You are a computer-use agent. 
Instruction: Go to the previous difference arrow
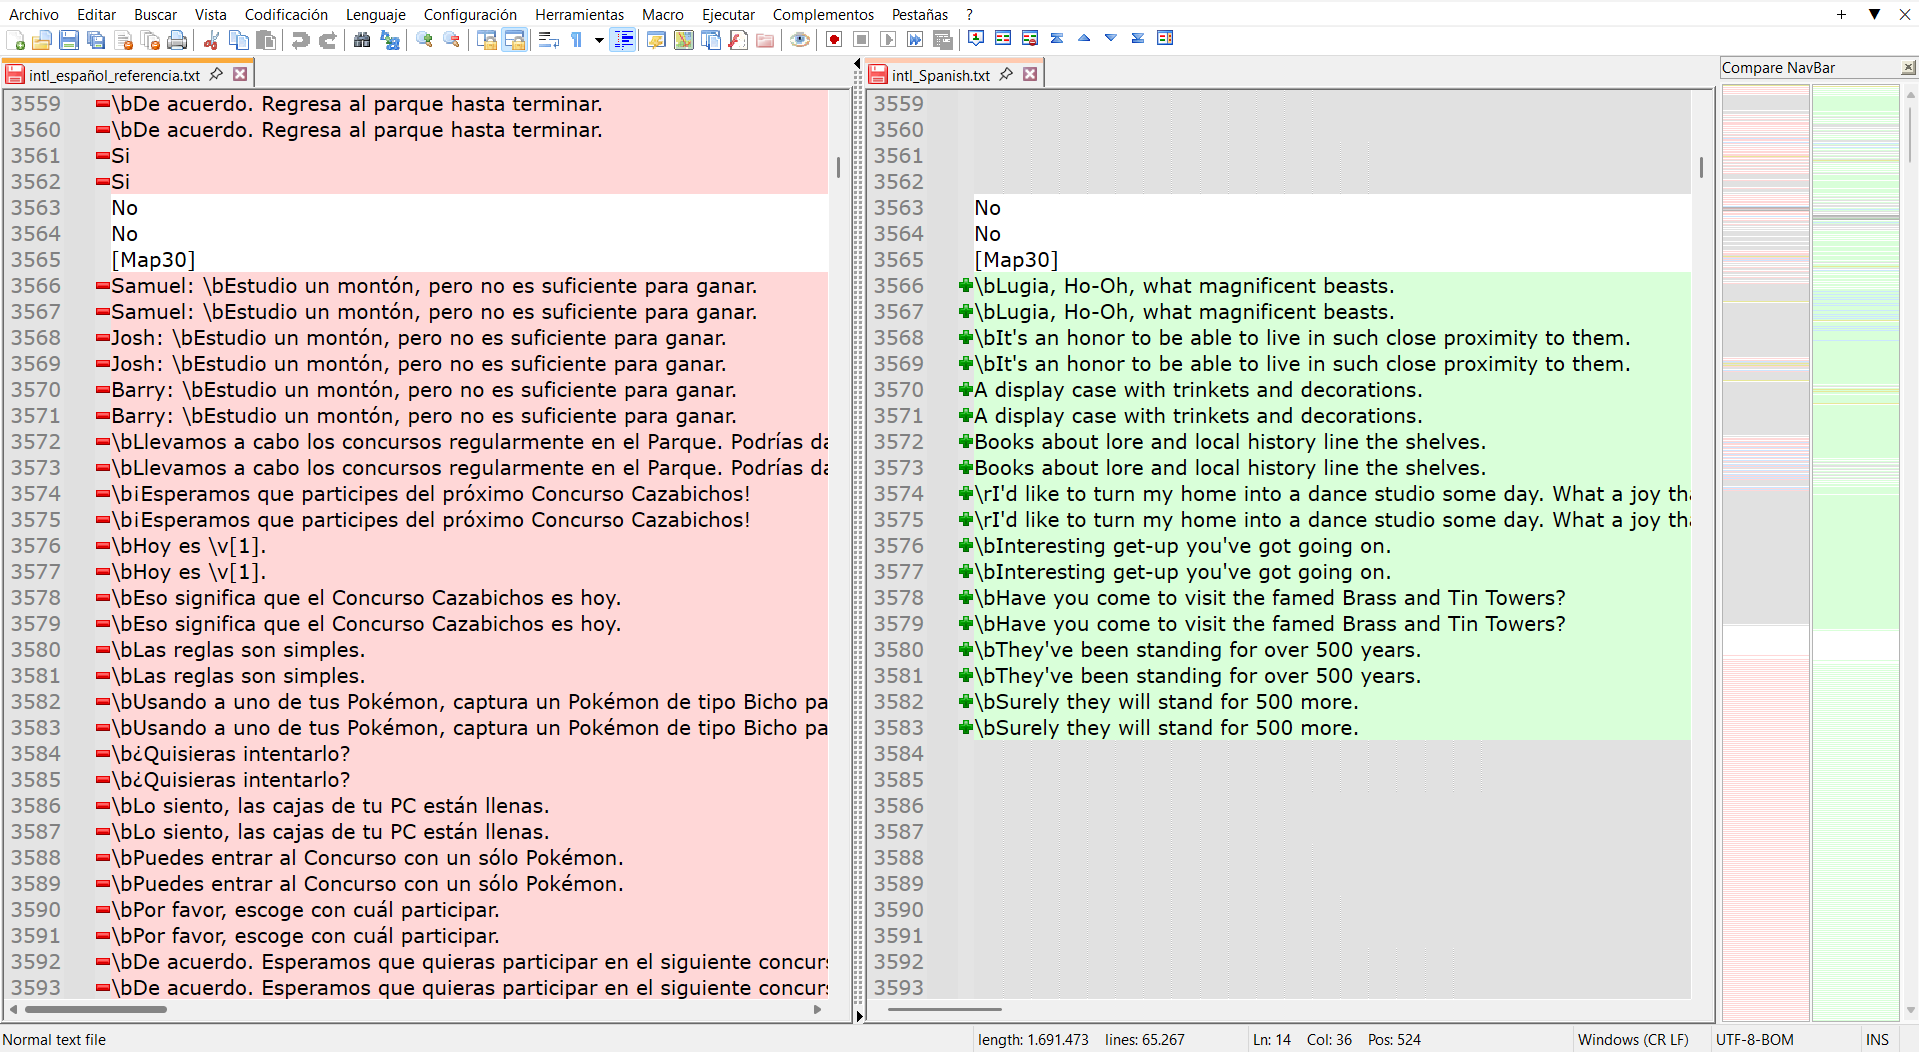coord(1084,38)
